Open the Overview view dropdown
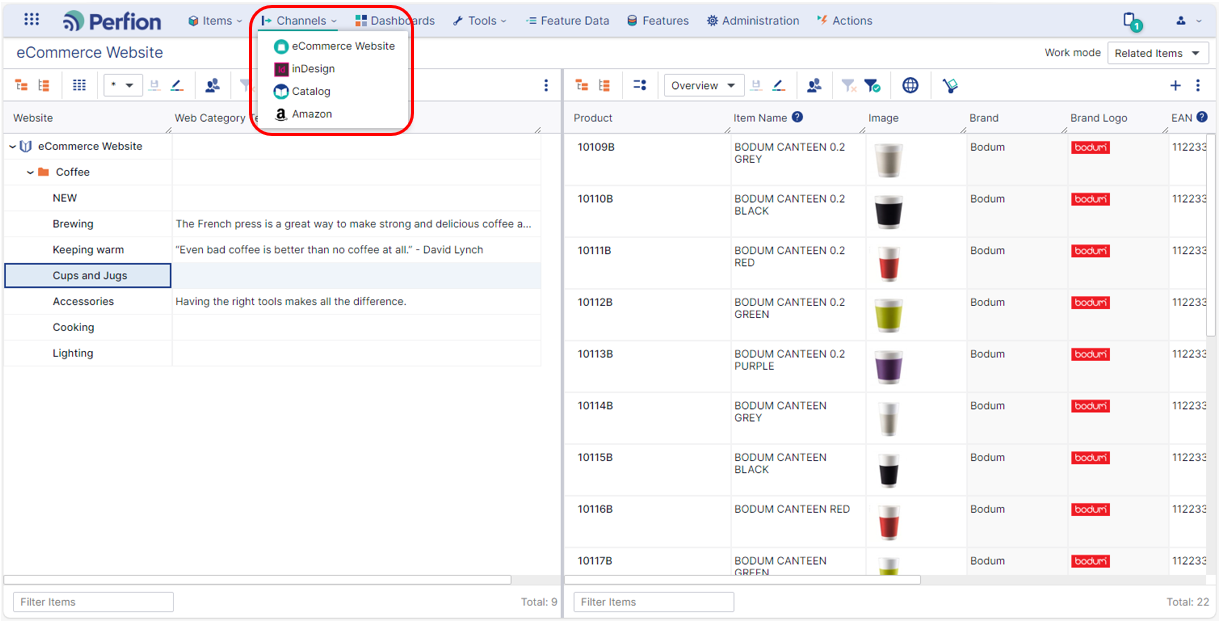The height and width of the screenshot is (621, 1222). [x=704, y=85]
